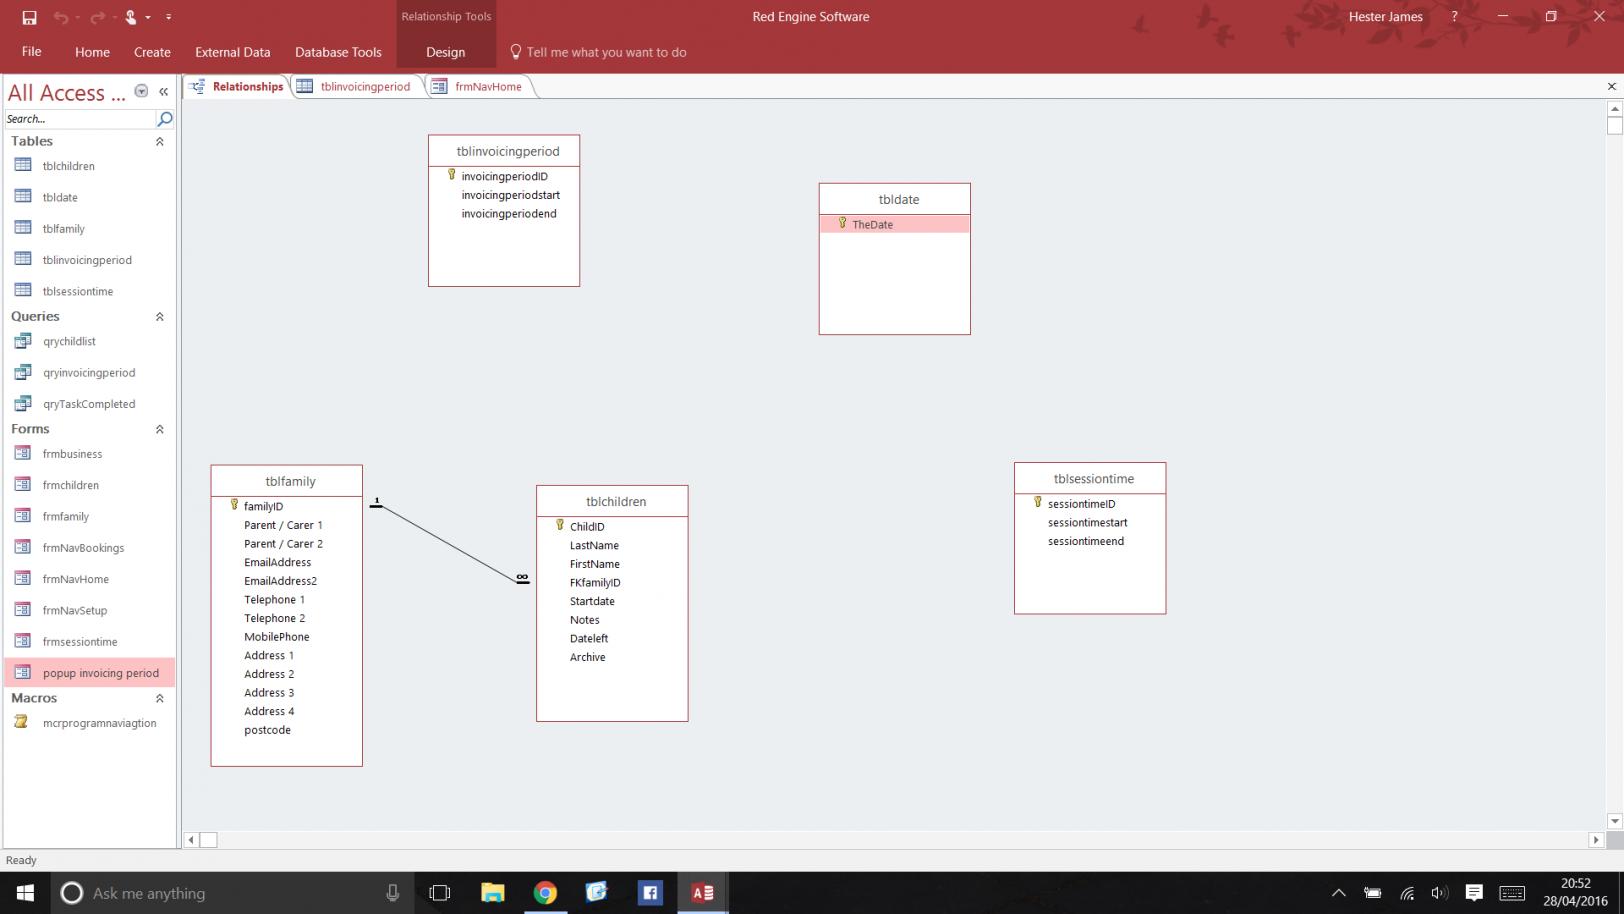Select popup invoicing period form
Image resolution: width=1624 pixels, height=914 pixels.
[x=90, y=673]
